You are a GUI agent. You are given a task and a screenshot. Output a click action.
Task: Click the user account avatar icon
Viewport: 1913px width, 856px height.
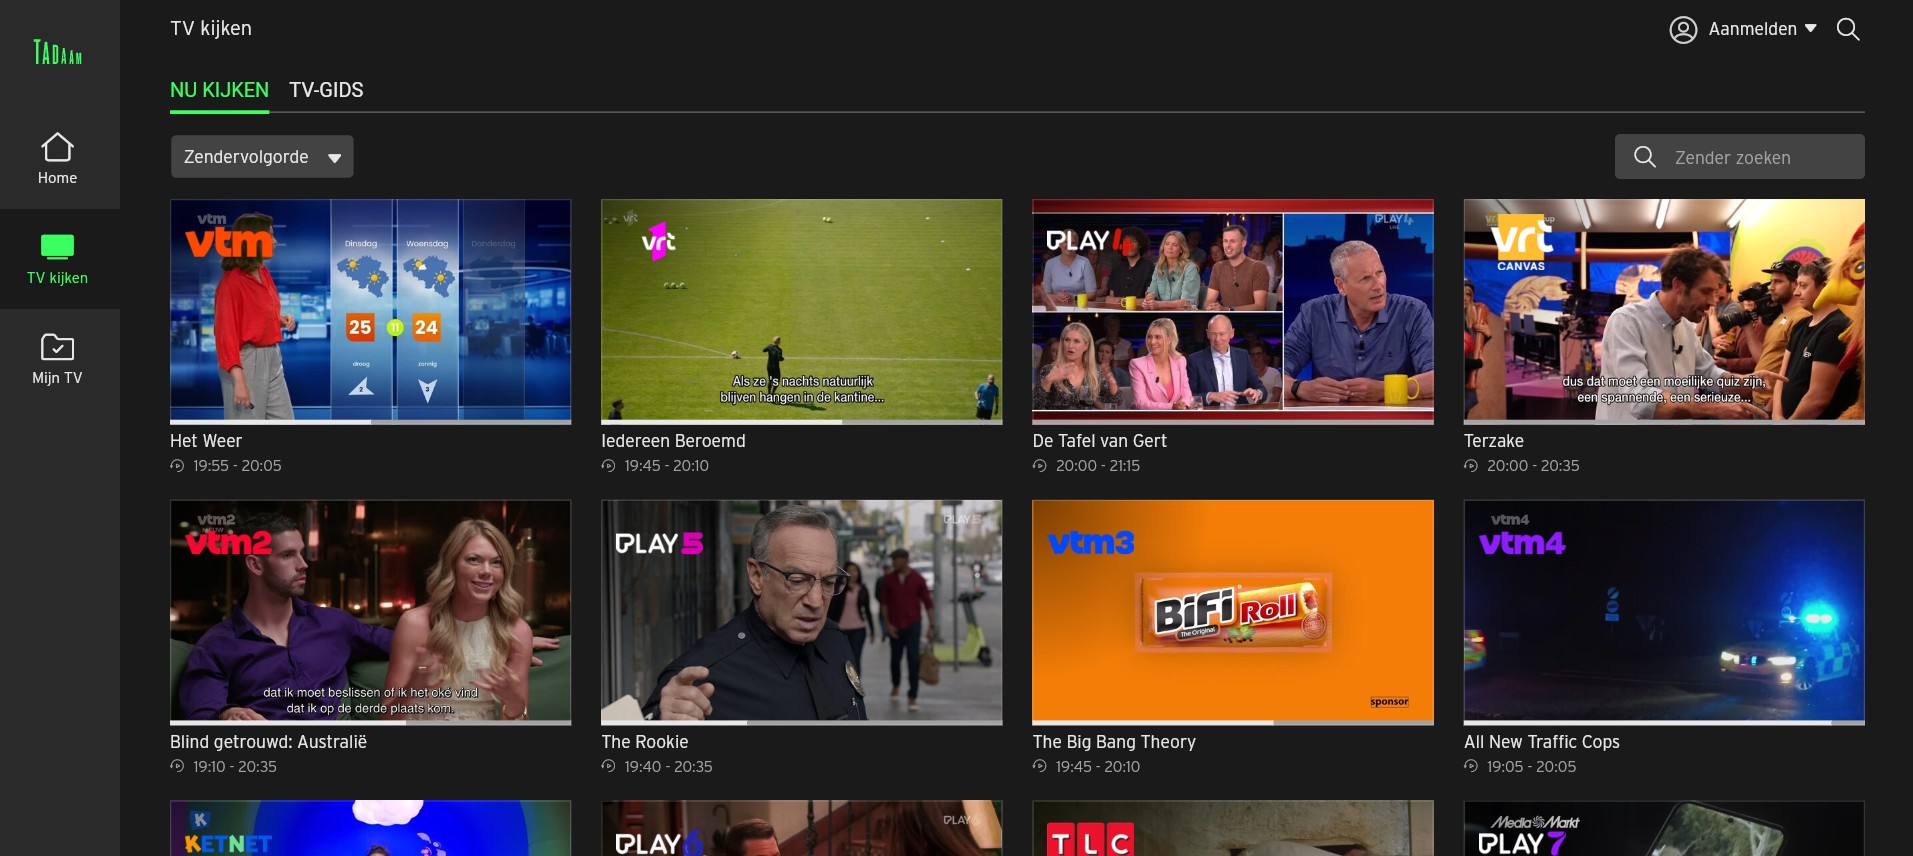pos(1683,30)
